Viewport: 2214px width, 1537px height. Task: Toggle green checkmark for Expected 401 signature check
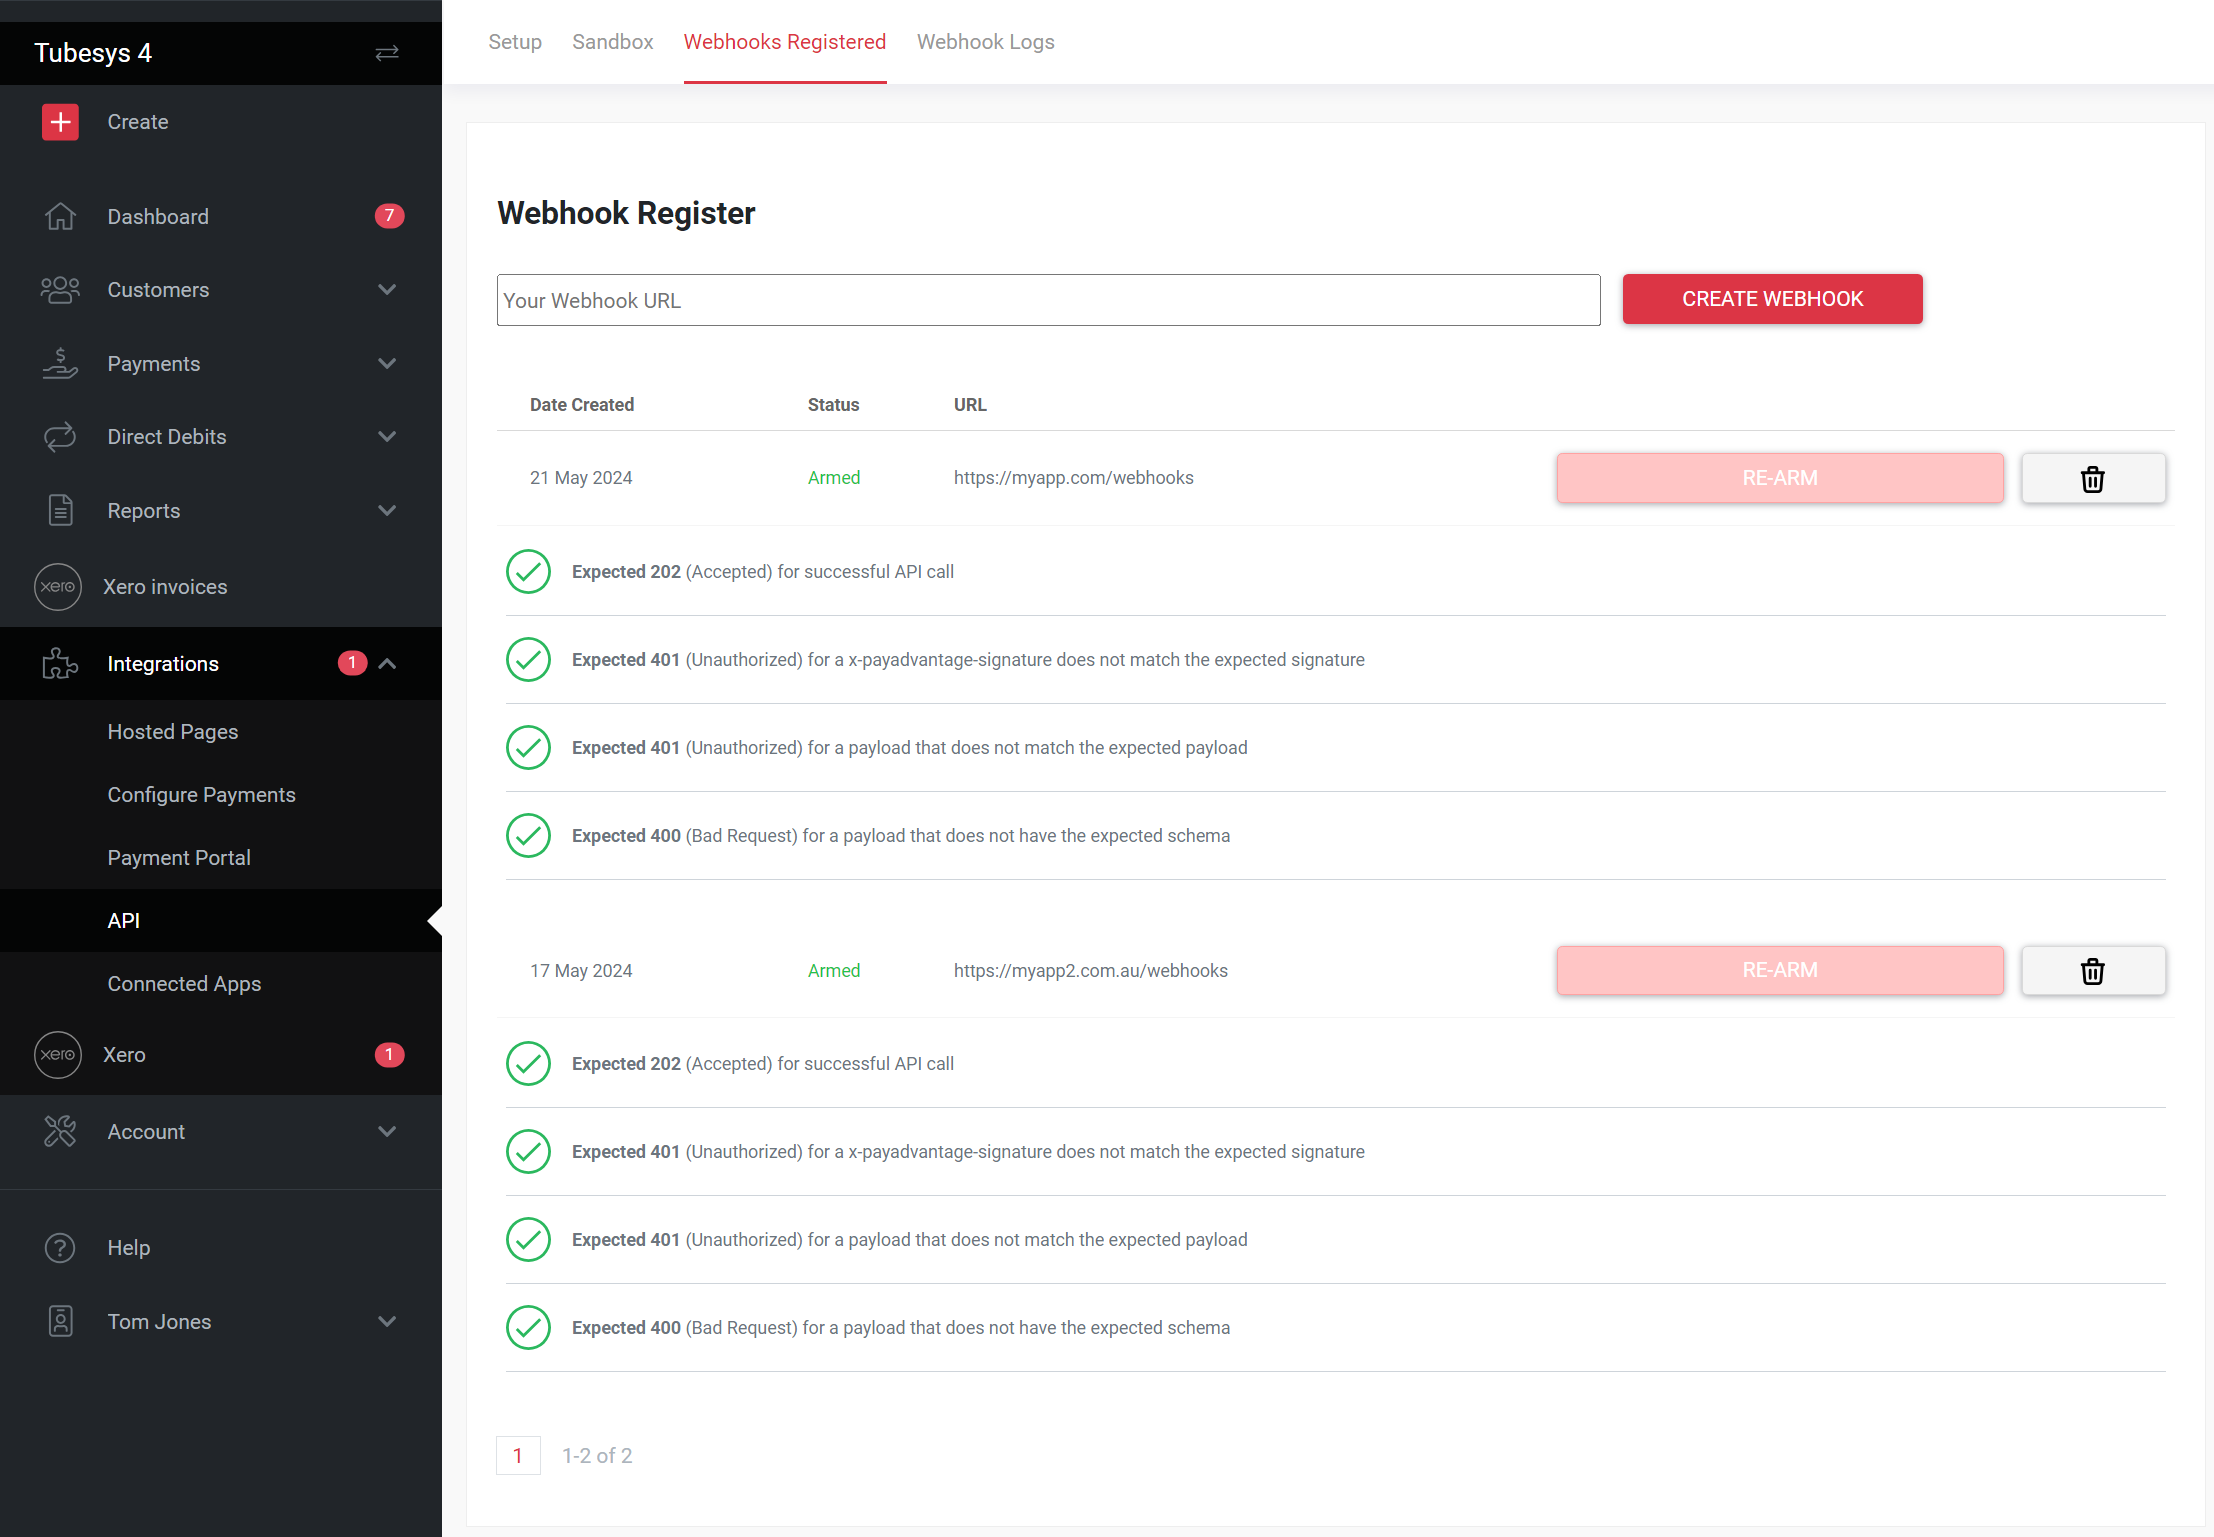pos(528,659)
